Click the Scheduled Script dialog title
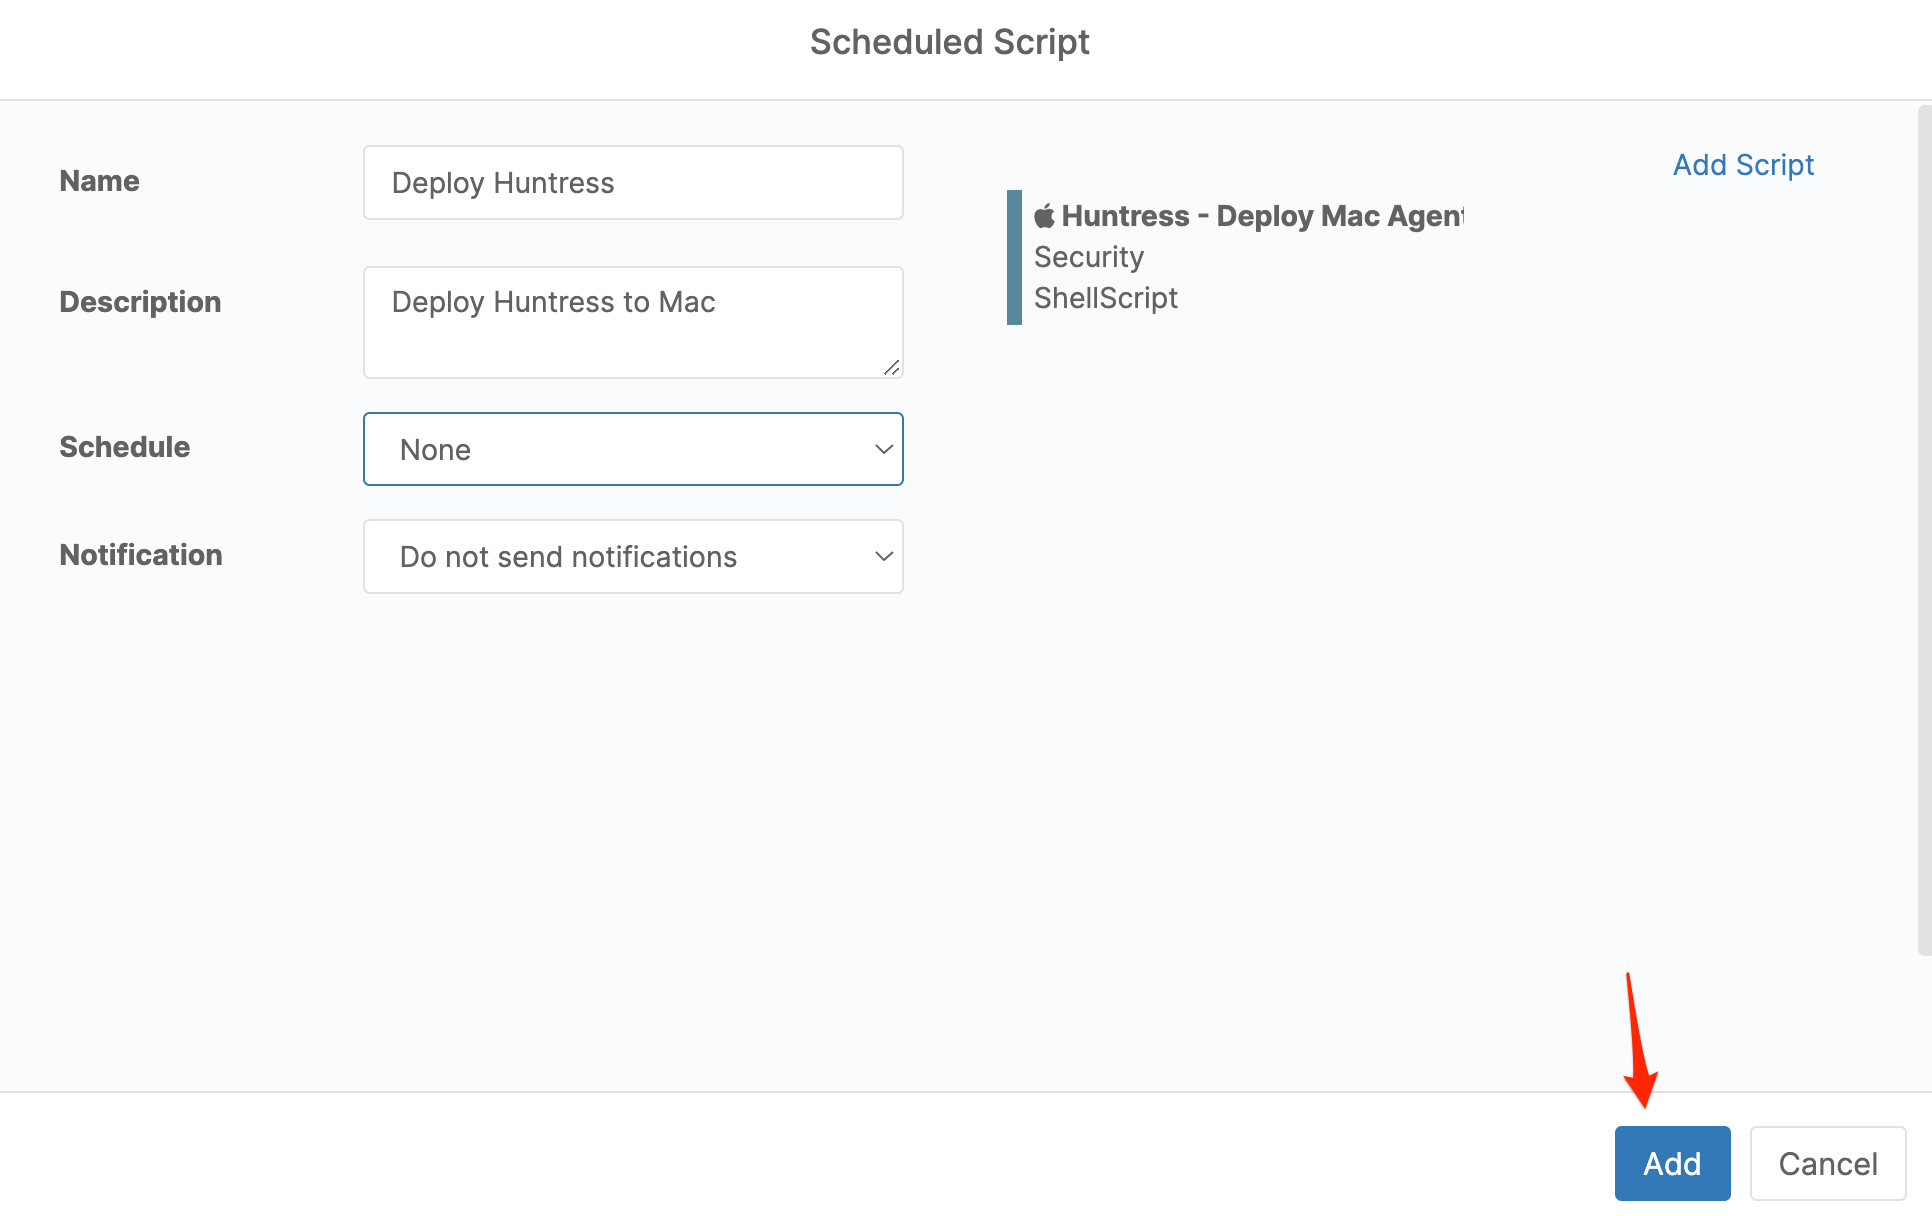 949,42
